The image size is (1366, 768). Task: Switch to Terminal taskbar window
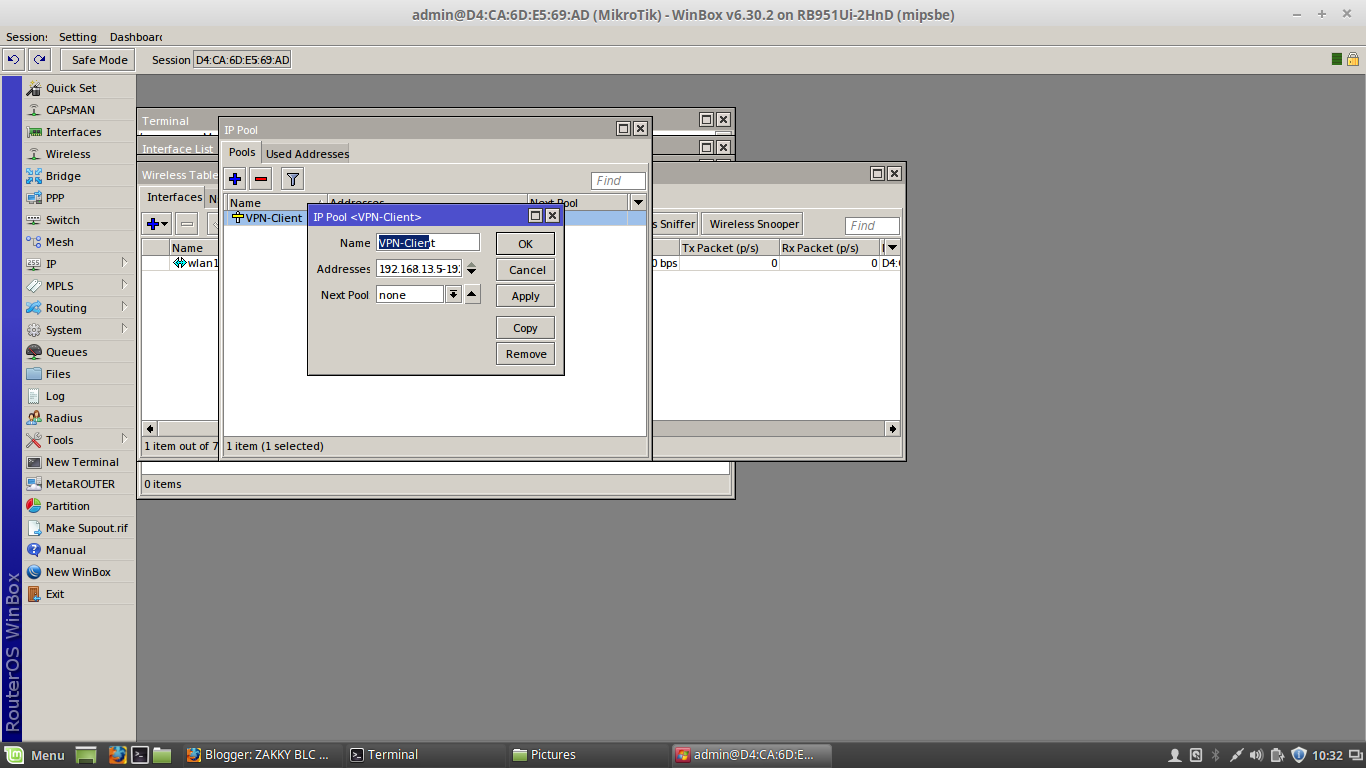[x=424, y=755]
